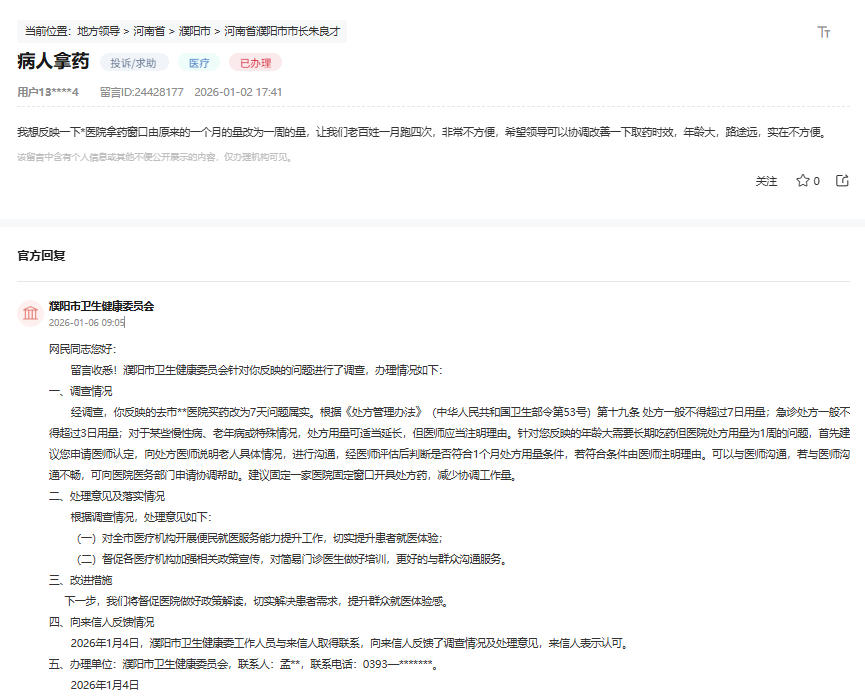Click the government institution avatar icon
Viewport: 865px width, 700px height.
coord(30,313)
